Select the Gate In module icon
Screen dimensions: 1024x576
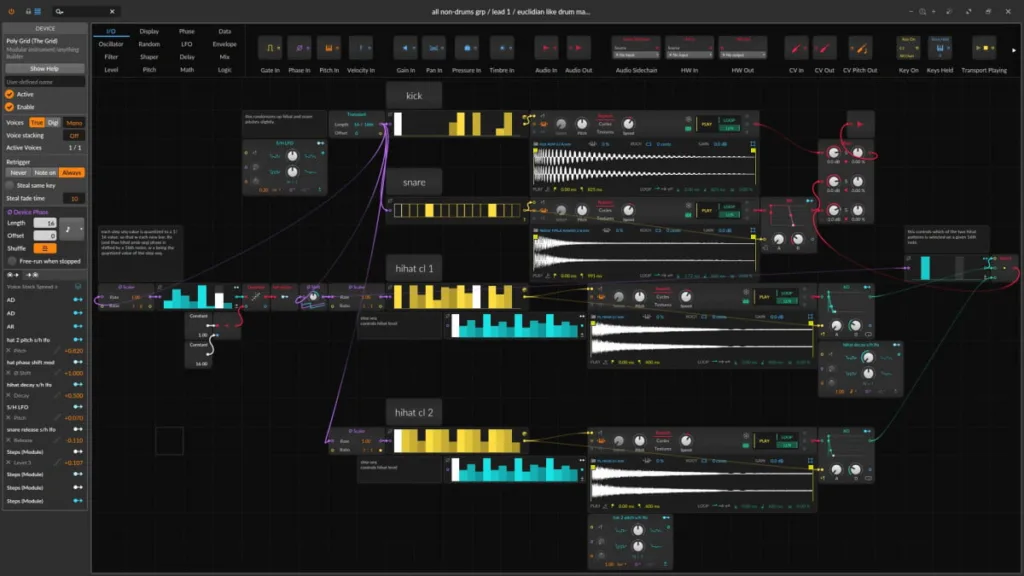(x=270, y=48)
